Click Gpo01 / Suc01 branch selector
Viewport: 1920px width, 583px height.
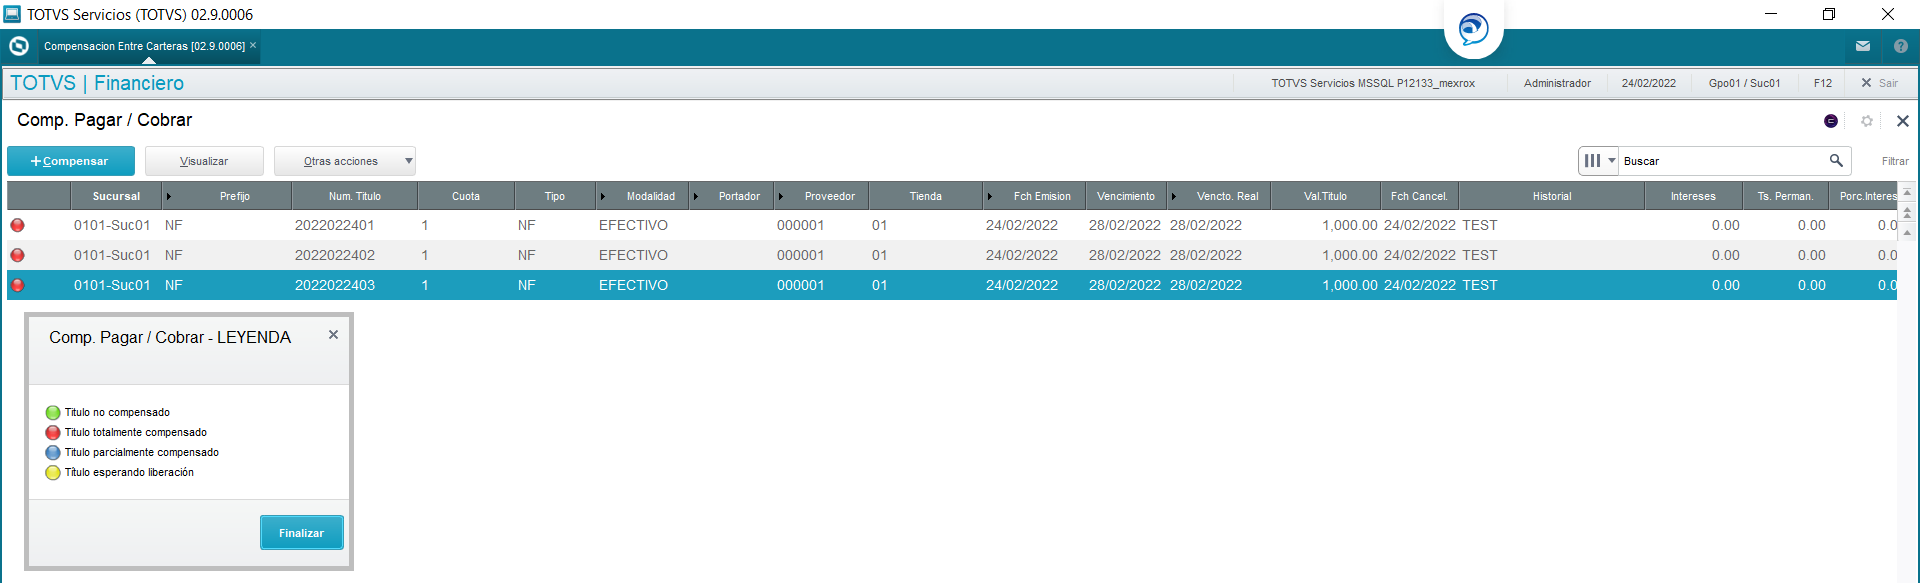(1744, 83)
